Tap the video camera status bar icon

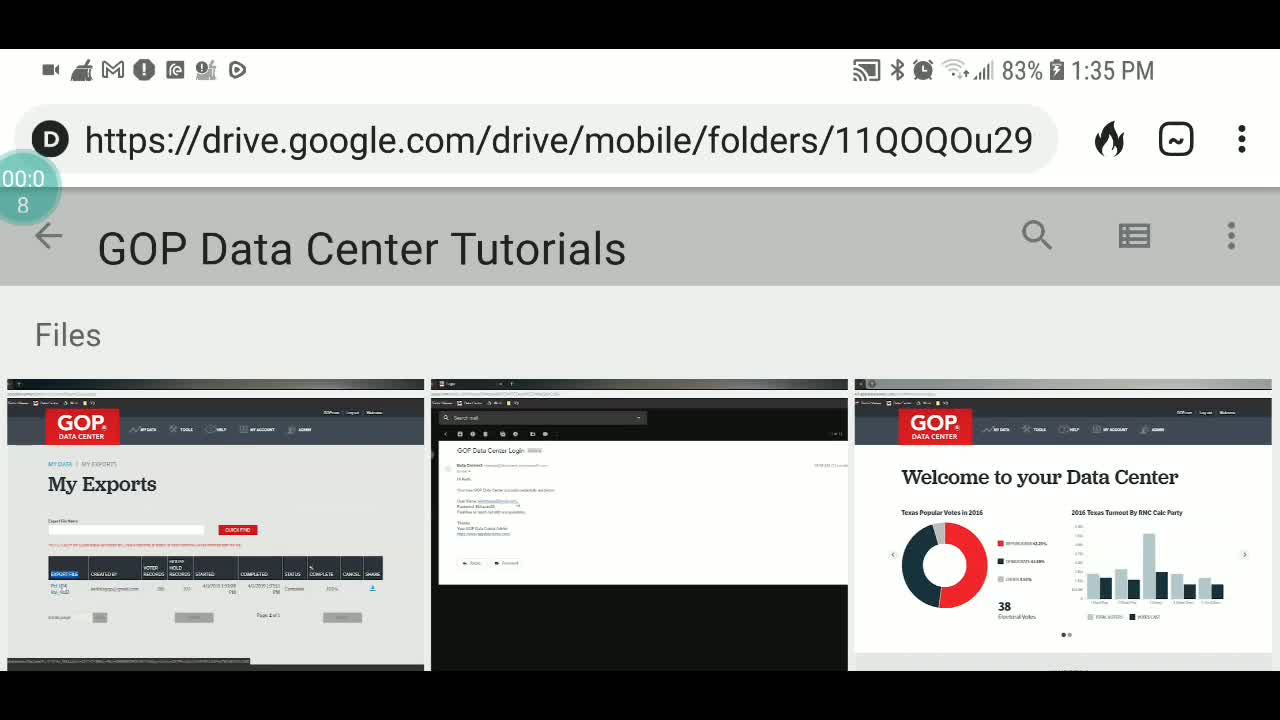[x=51, y=70]
